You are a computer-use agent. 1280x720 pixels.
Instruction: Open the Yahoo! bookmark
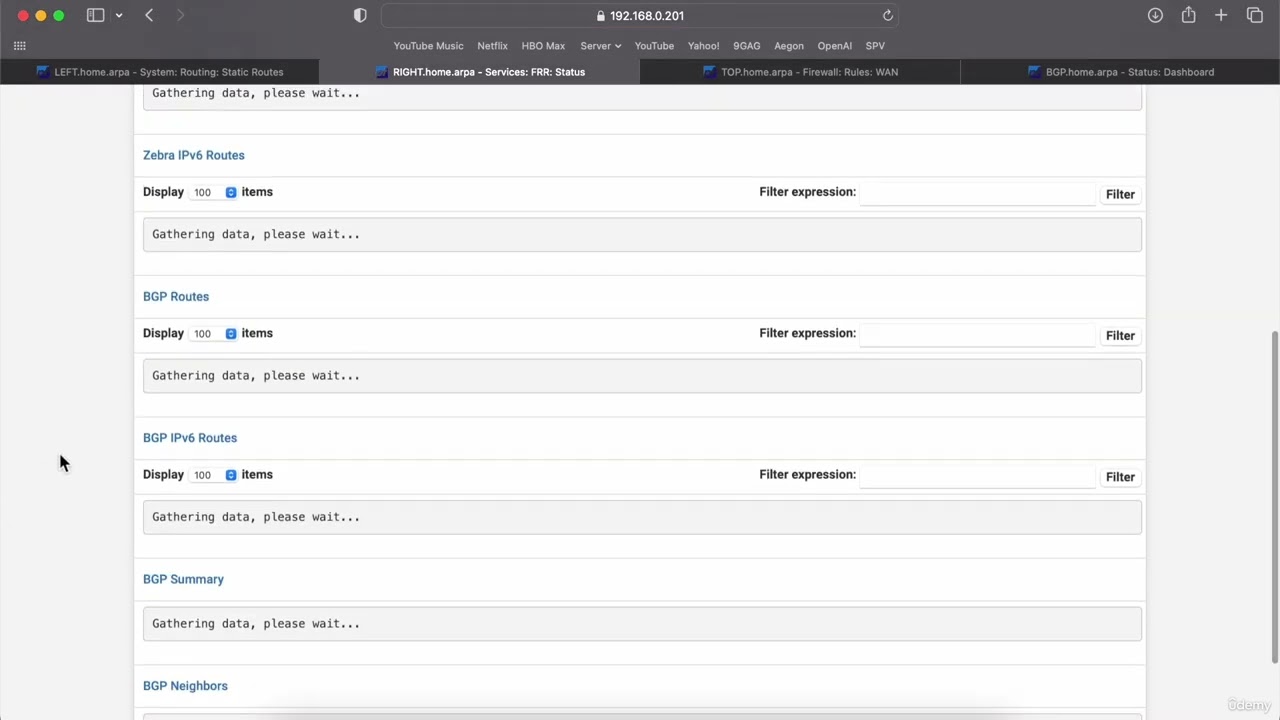[x=703, y=46]
